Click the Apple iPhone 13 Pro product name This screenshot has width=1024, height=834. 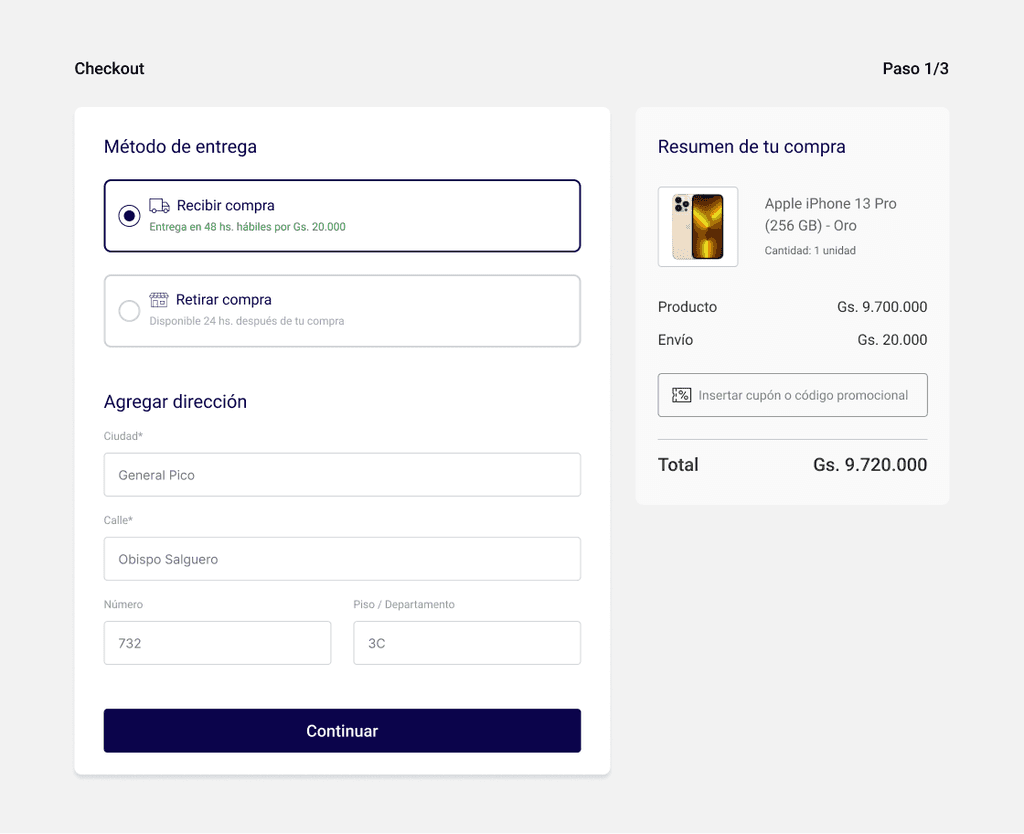831,214
